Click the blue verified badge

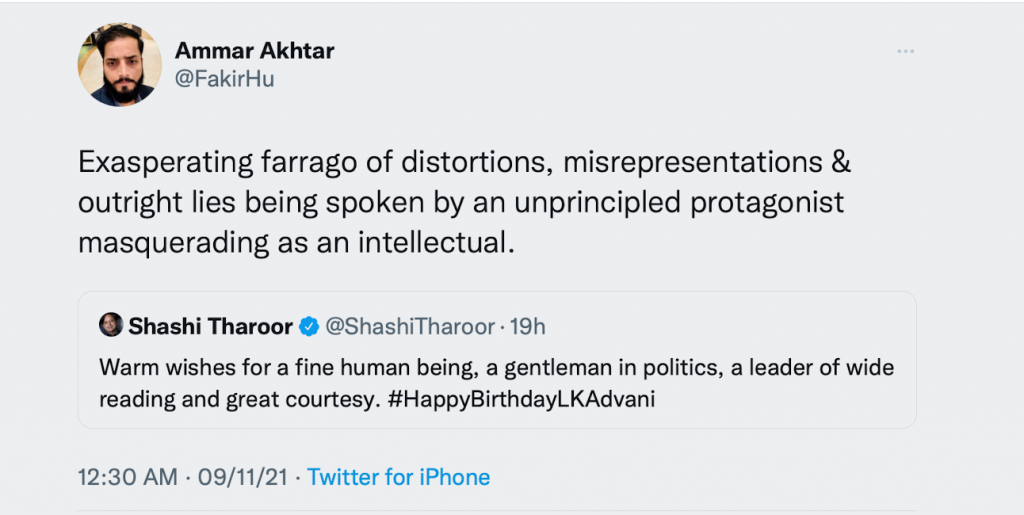point(310,327)
